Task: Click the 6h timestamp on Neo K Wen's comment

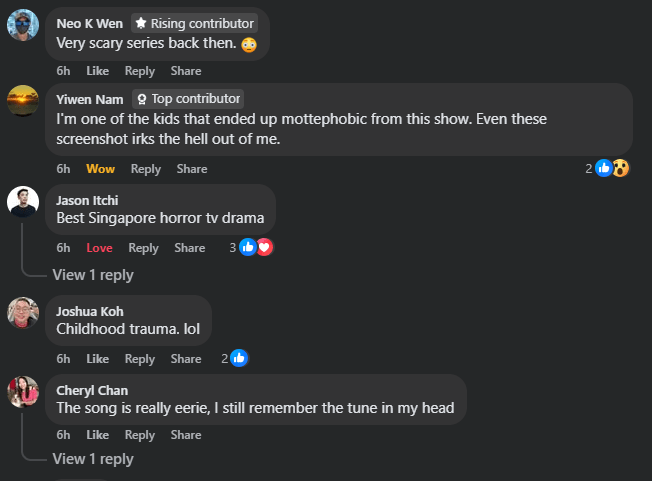Action: tap(63, 71)
